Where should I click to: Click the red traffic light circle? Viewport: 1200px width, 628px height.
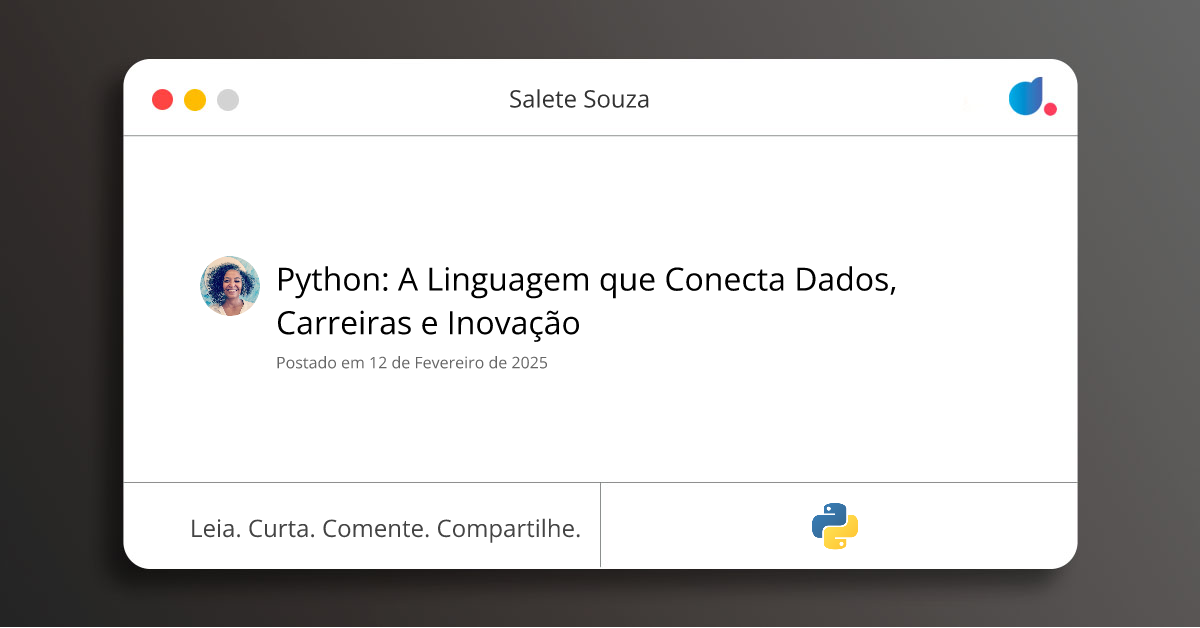tap(162, 99)
